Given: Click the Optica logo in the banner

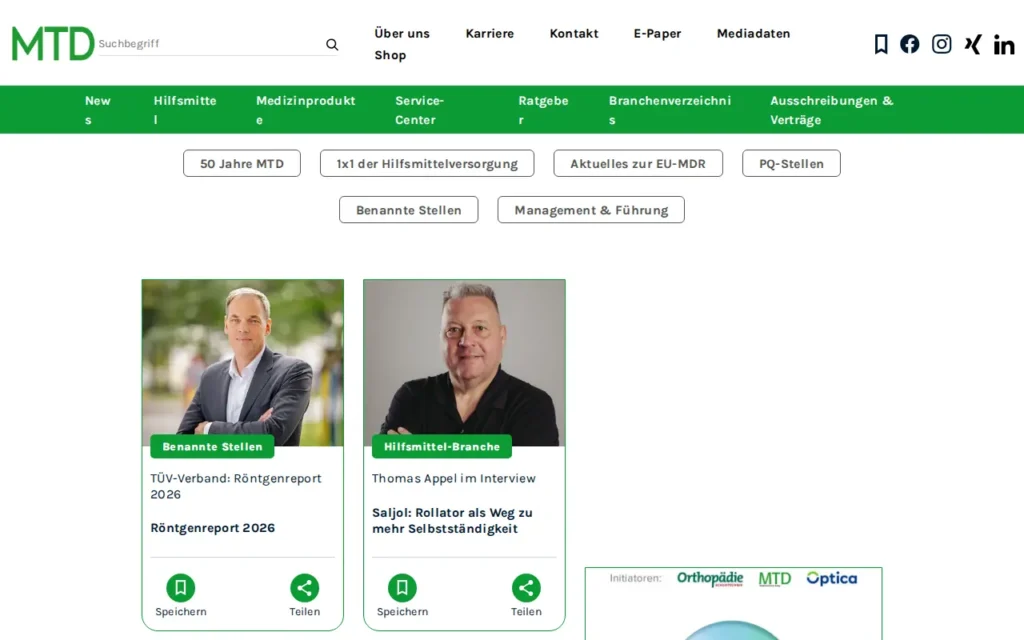Looking at the screenshot, I should tap(831, 579).
